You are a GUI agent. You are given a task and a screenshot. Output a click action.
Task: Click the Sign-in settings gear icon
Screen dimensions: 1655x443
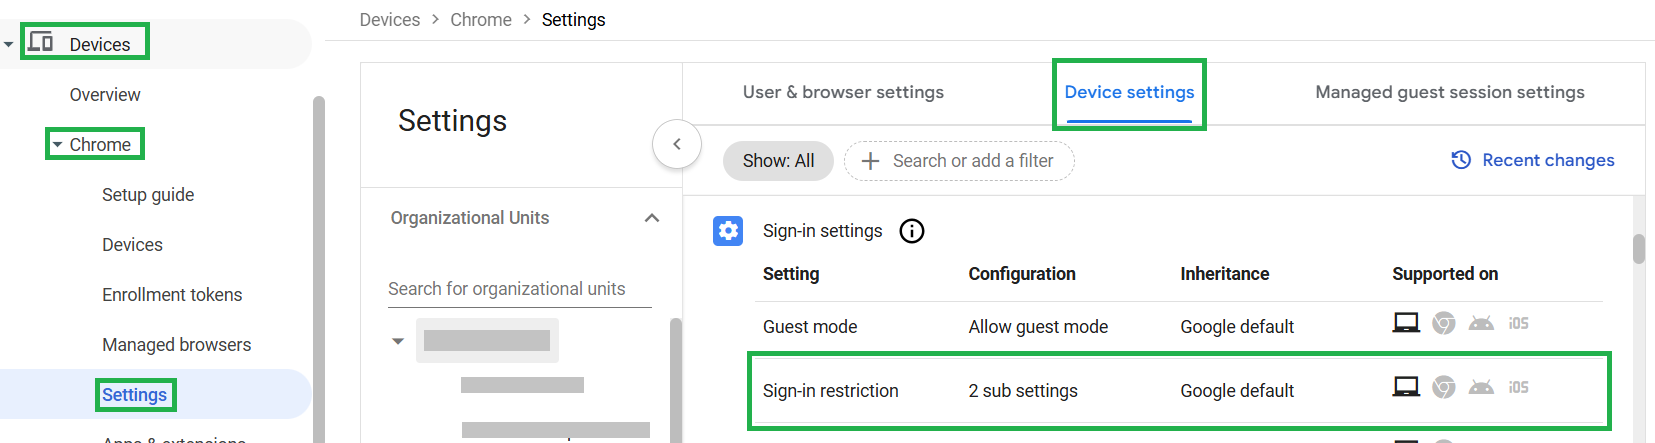[x=728, y=231]
